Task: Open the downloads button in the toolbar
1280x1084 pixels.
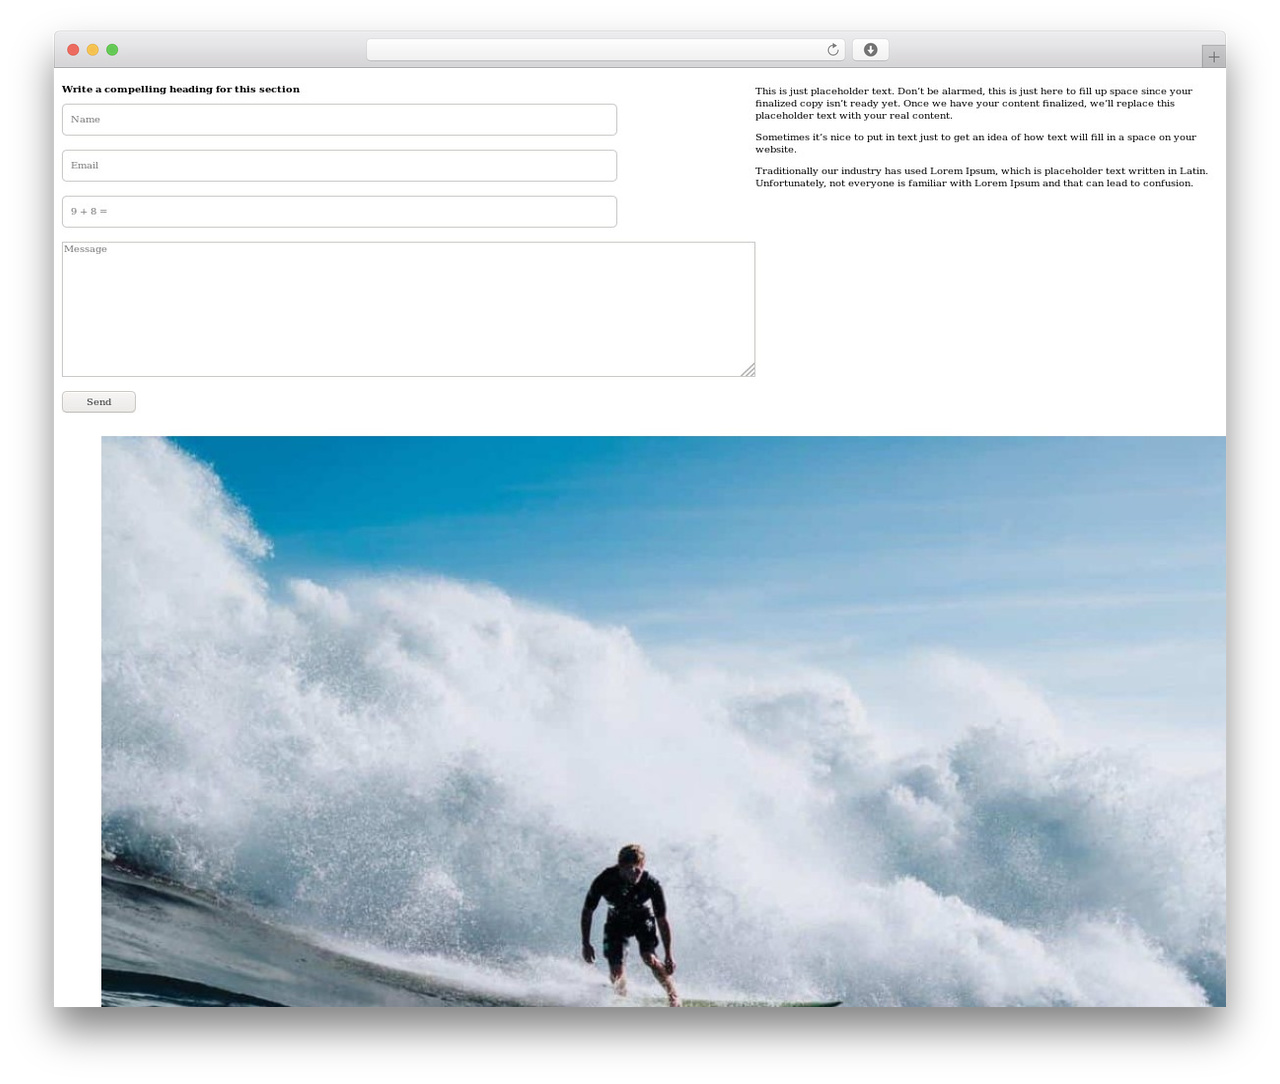Action: click(x=870, y=50)
